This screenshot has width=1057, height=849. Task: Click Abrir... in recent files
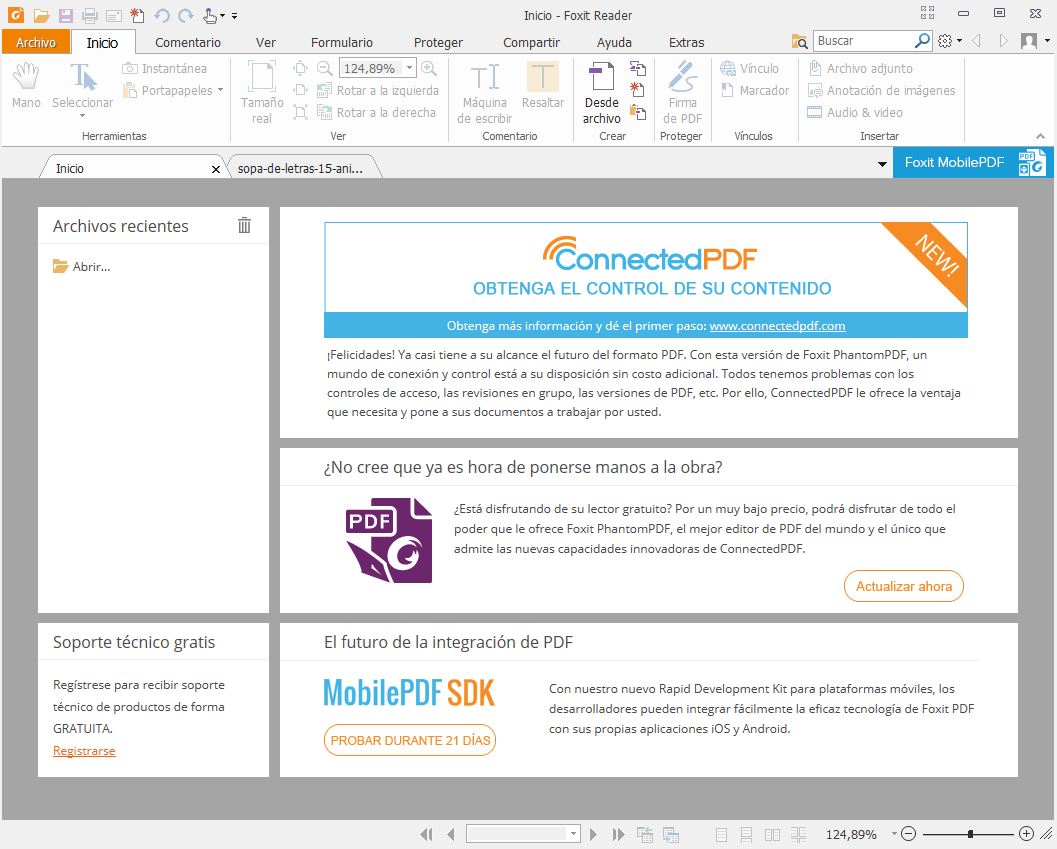(x=82, y=266)
